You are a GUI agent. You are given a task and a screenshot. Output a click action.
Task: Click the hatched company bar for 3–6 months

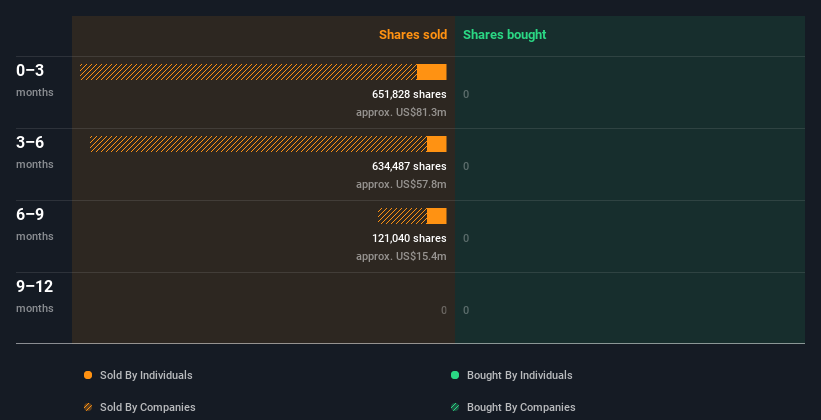pyautogui.click(x=258, y=144)
